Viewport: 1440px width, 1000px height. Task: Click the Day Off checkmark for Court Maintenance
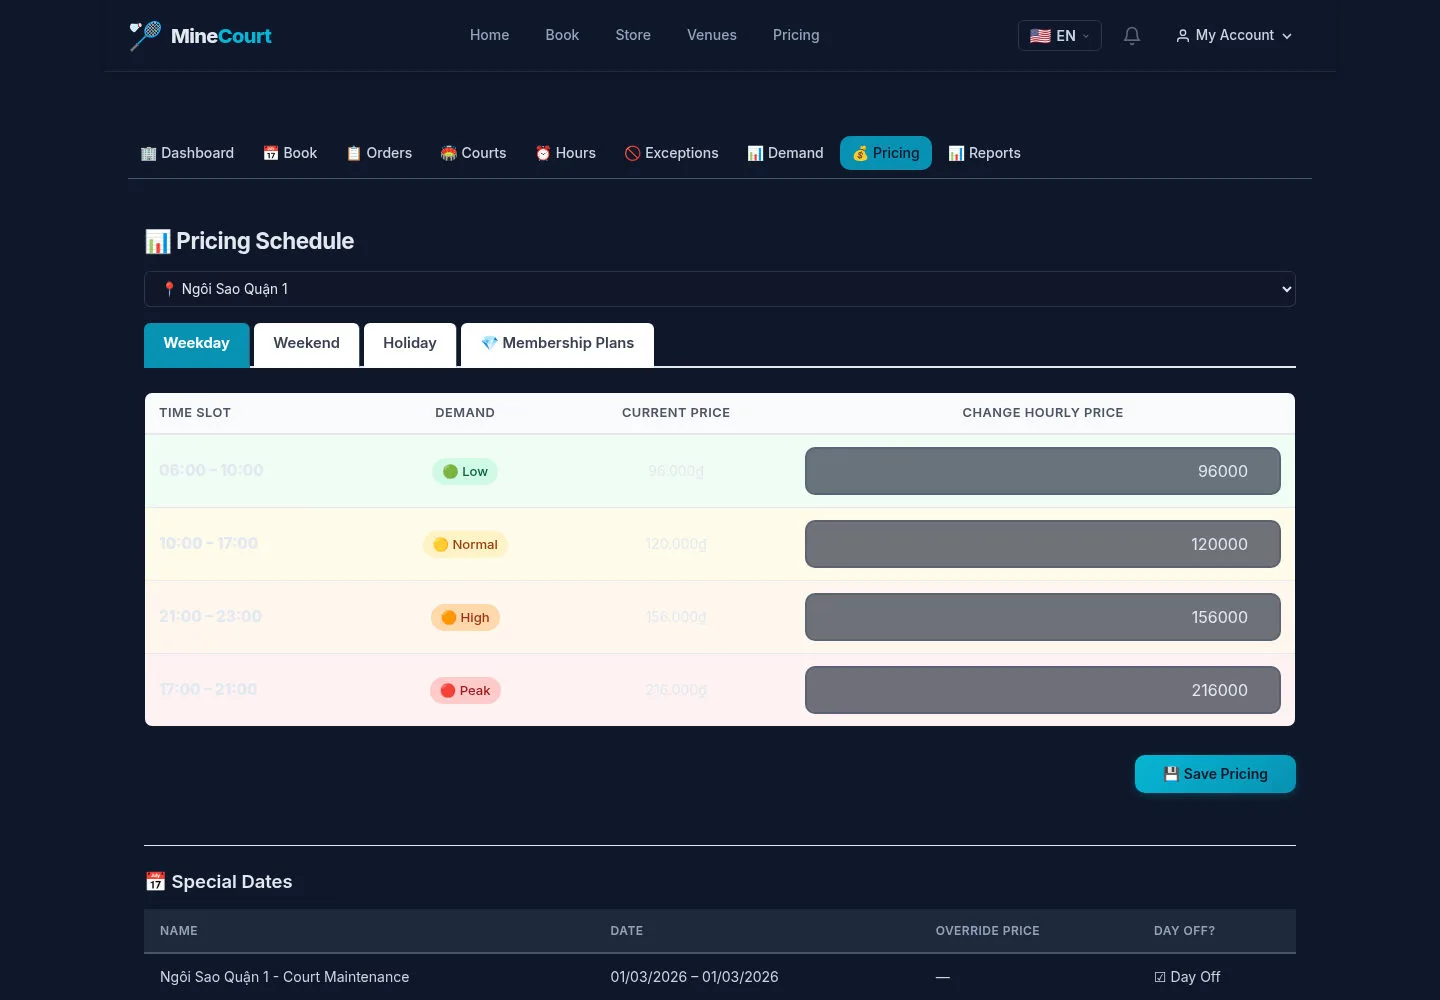click(x=1160, y=977)
